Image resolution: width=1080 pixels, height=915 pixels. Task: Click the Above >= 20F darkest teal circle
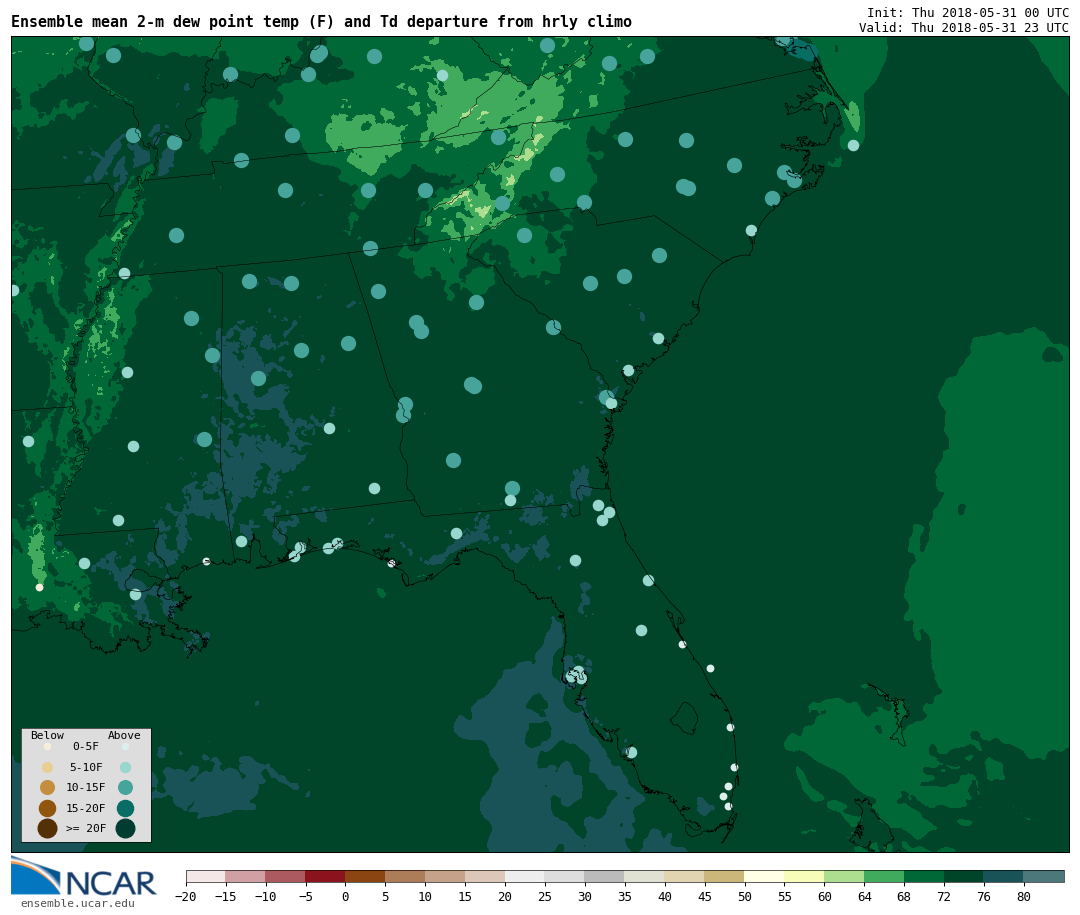pos(125,828)
